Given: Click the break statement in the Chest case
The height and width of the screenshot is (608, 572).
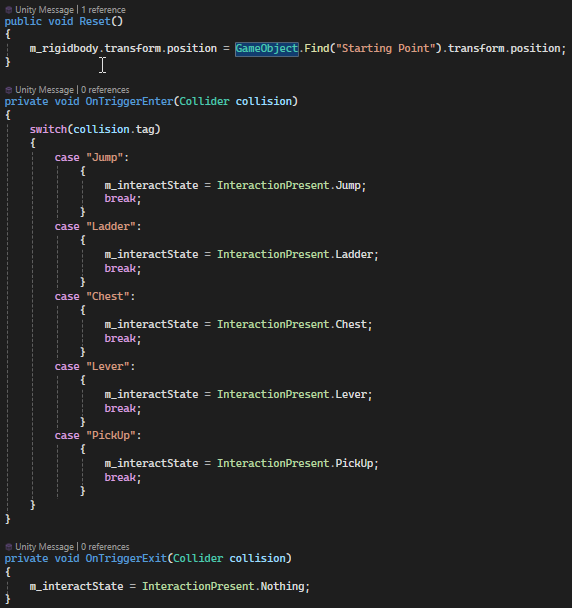Looking at the screenshot, I should [120, 339].
